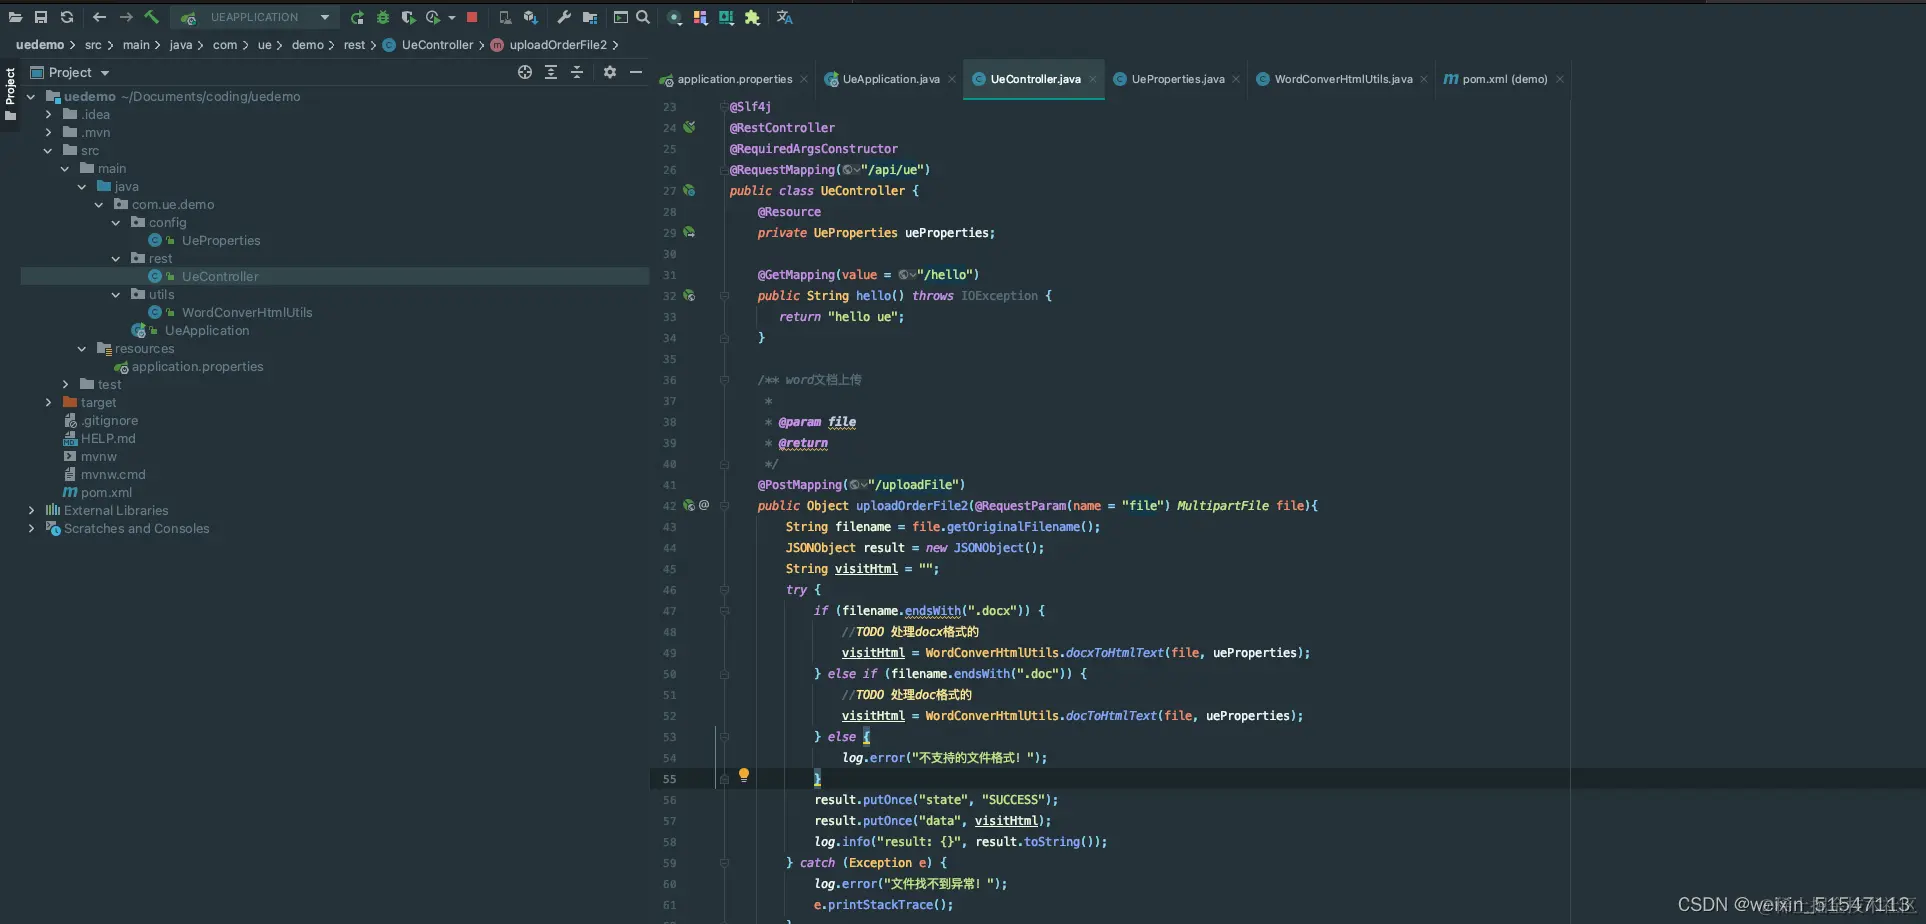The image size is (1926, 924).
Task: Navigate back with the left arrow icon
Action: pyautogui.click(x=99, y=17)
